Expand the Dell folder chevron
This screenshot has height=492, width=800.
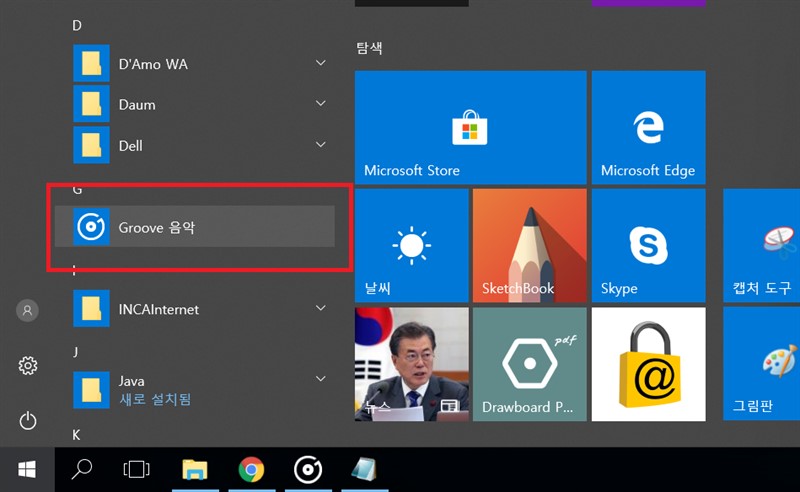click(320, 144)
